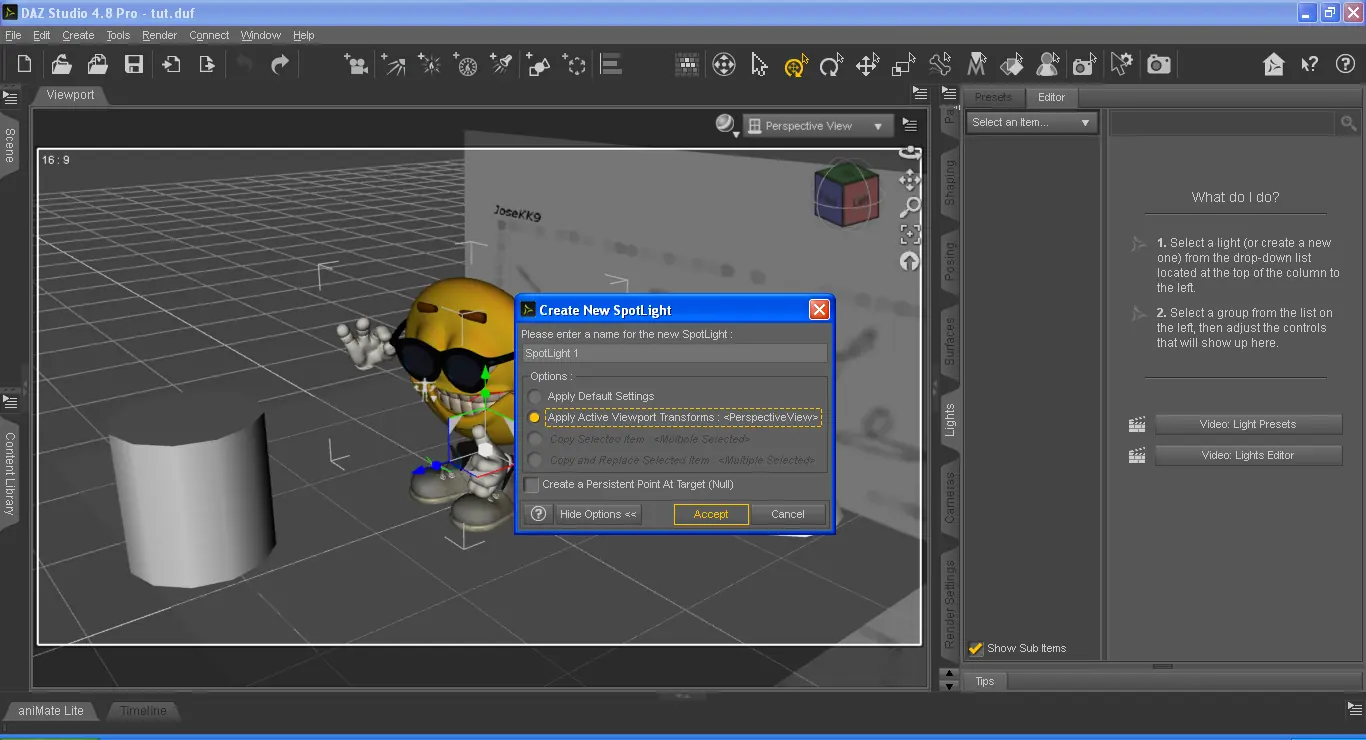Select the Apply Default Settings radio option
This screenshot has height=740, width=1366.
535,397
